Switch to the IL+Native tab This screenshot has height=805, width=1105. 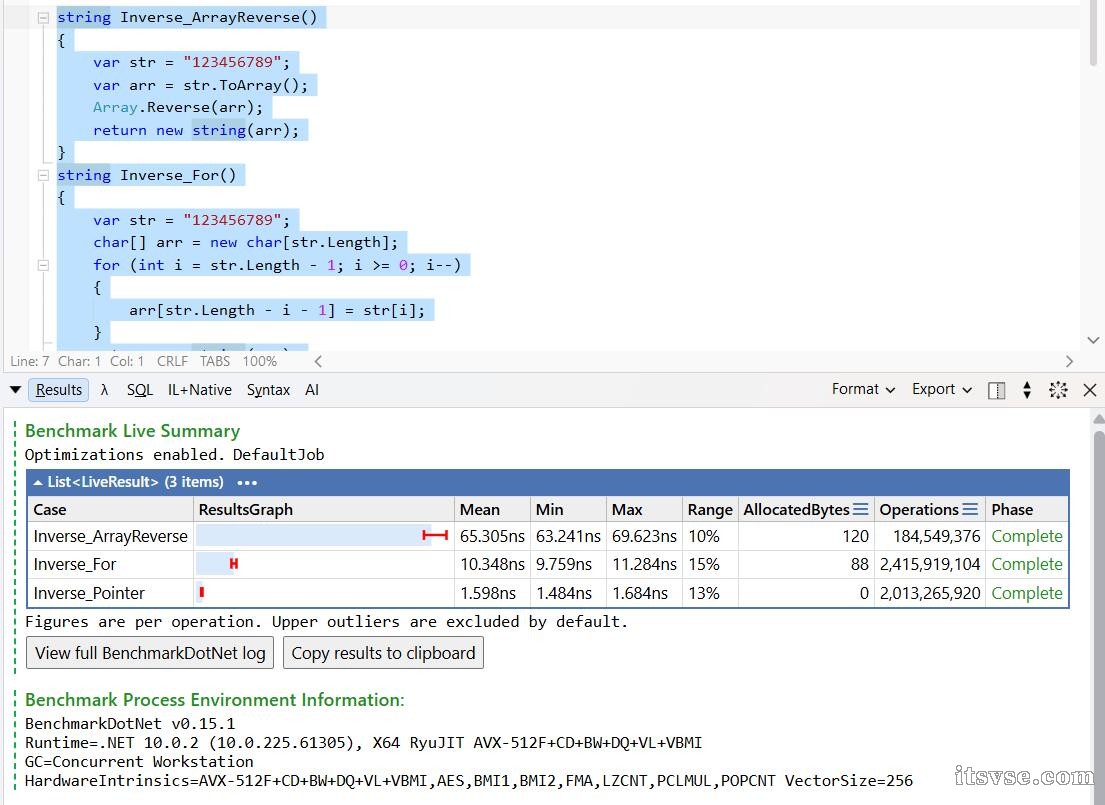pos(199,390)
